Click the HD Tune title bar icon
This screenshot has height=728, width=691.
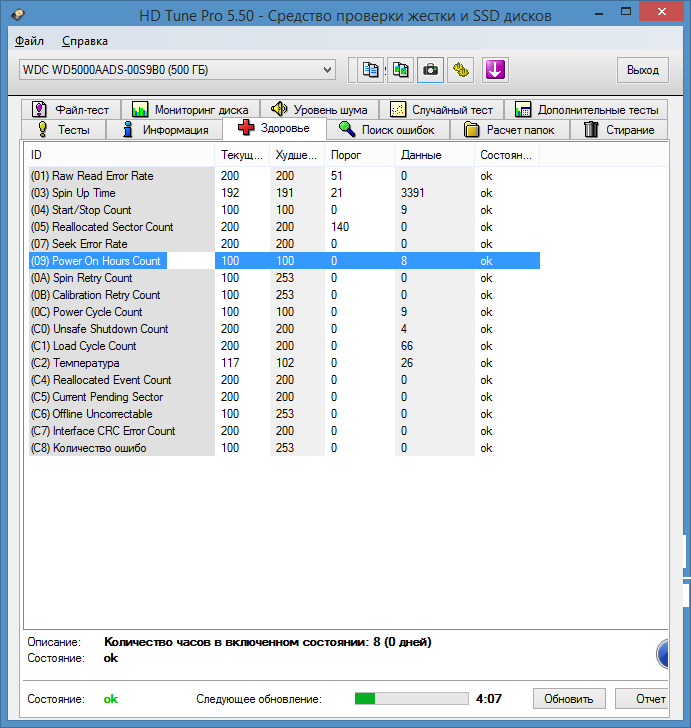(19, 14)
